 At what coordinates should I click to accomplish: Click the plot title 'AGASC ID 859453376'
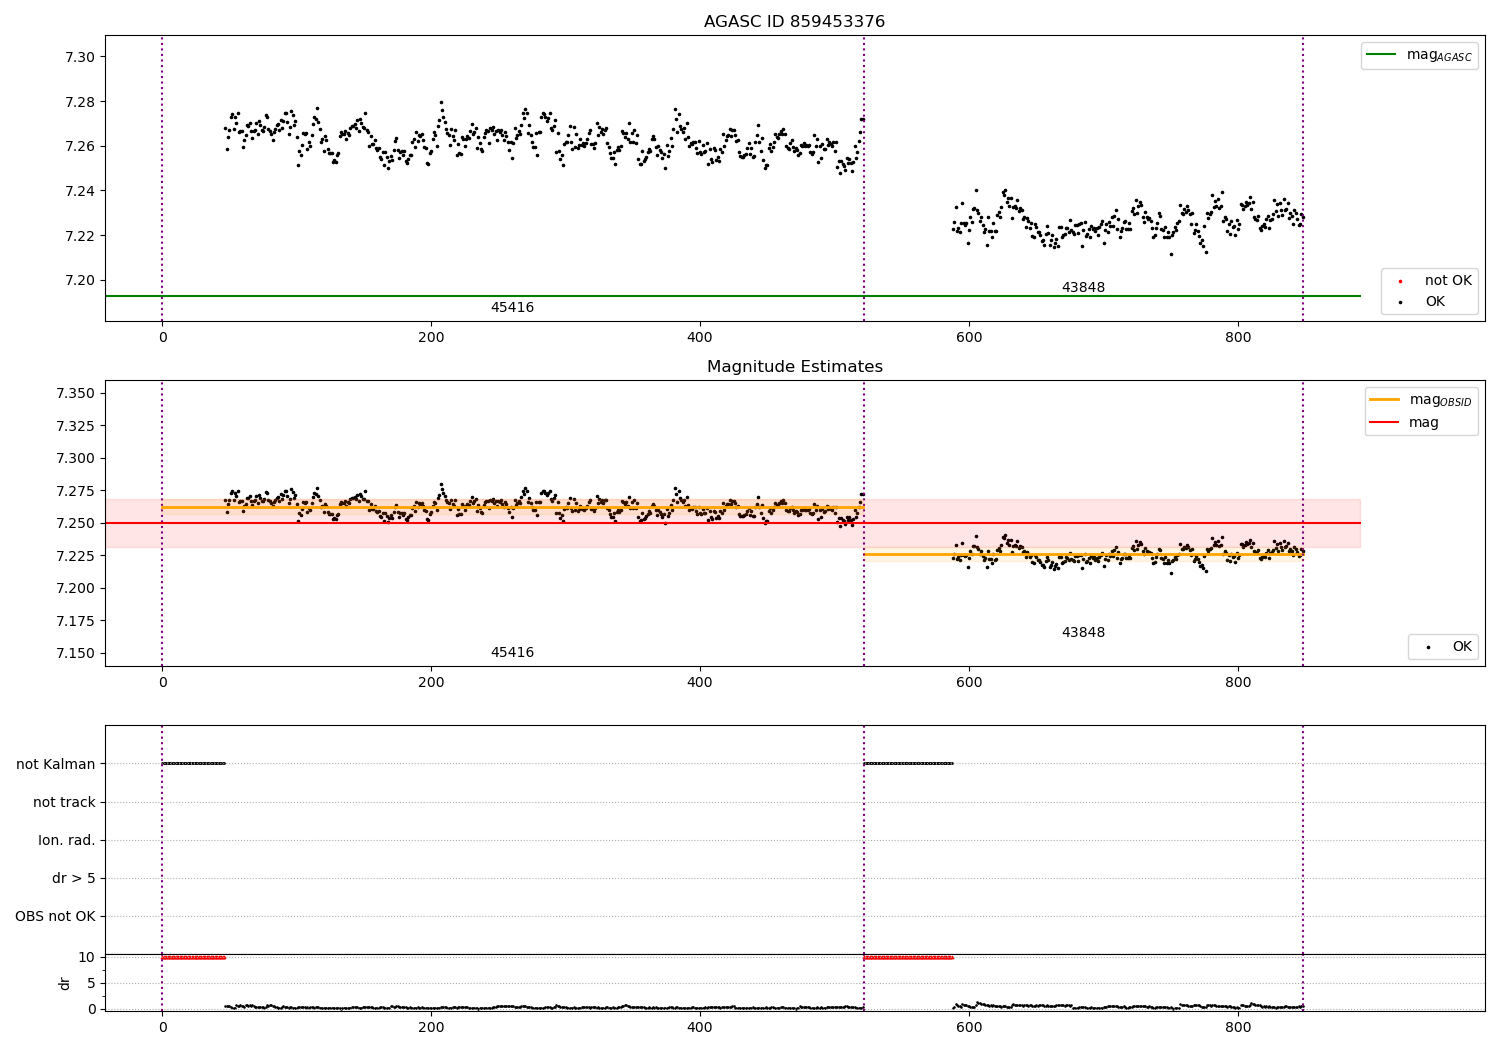tap(794, 22)
